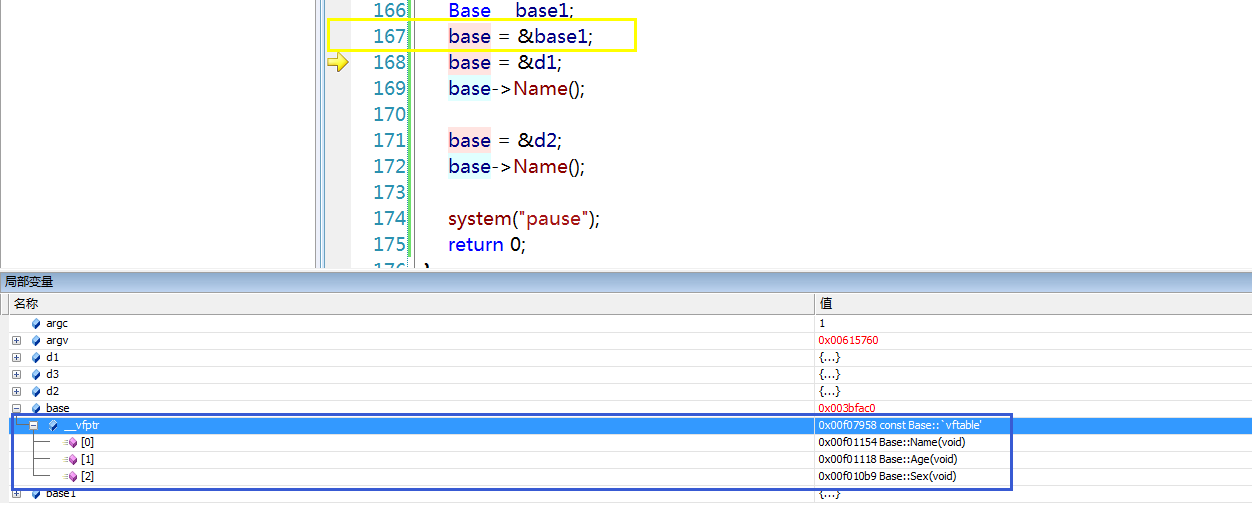Click the d1 variable icon
The width and height of the screenshot is (1252, 507).
pyautogui.click(x=36, y=358)
